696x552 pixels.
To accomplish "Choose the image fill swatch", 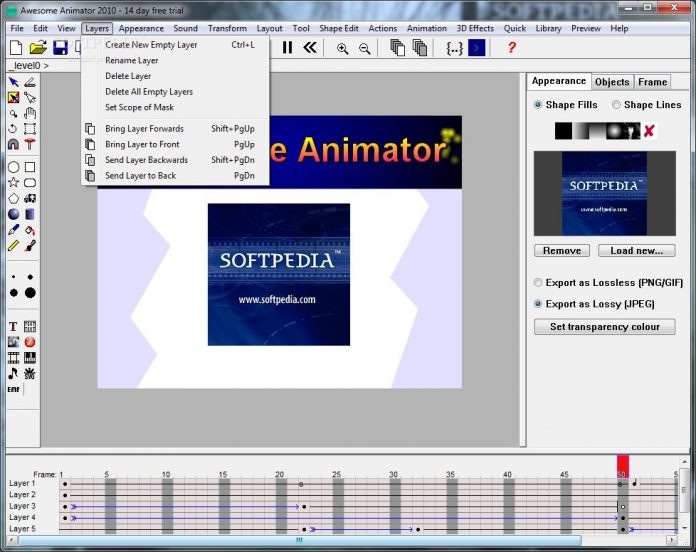I will pos(632,131).
